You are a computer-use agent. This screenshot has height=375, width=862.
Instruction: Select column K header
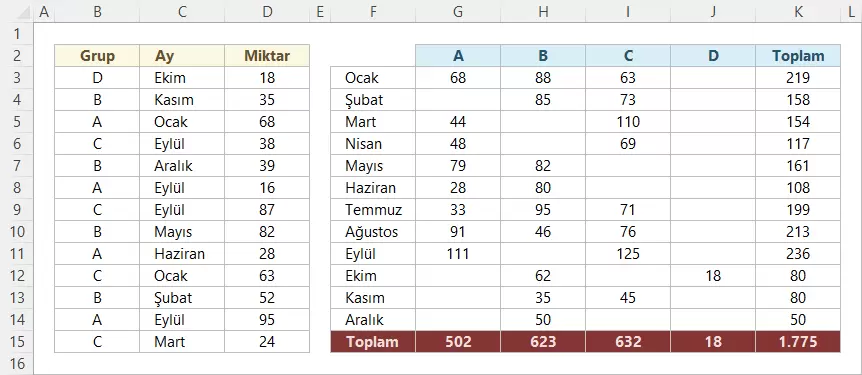point(798,12)
